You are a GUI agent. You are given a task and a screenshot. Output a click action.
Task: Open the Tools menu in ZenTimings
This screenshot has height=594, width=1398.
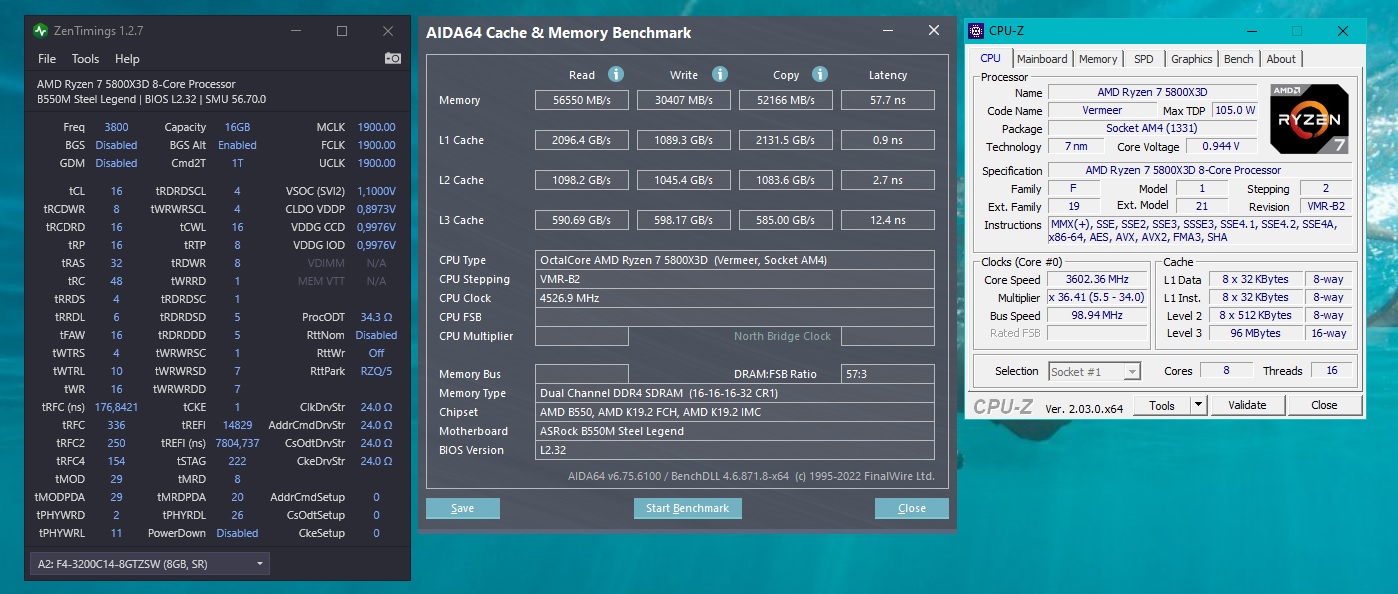tap(85, 59)
